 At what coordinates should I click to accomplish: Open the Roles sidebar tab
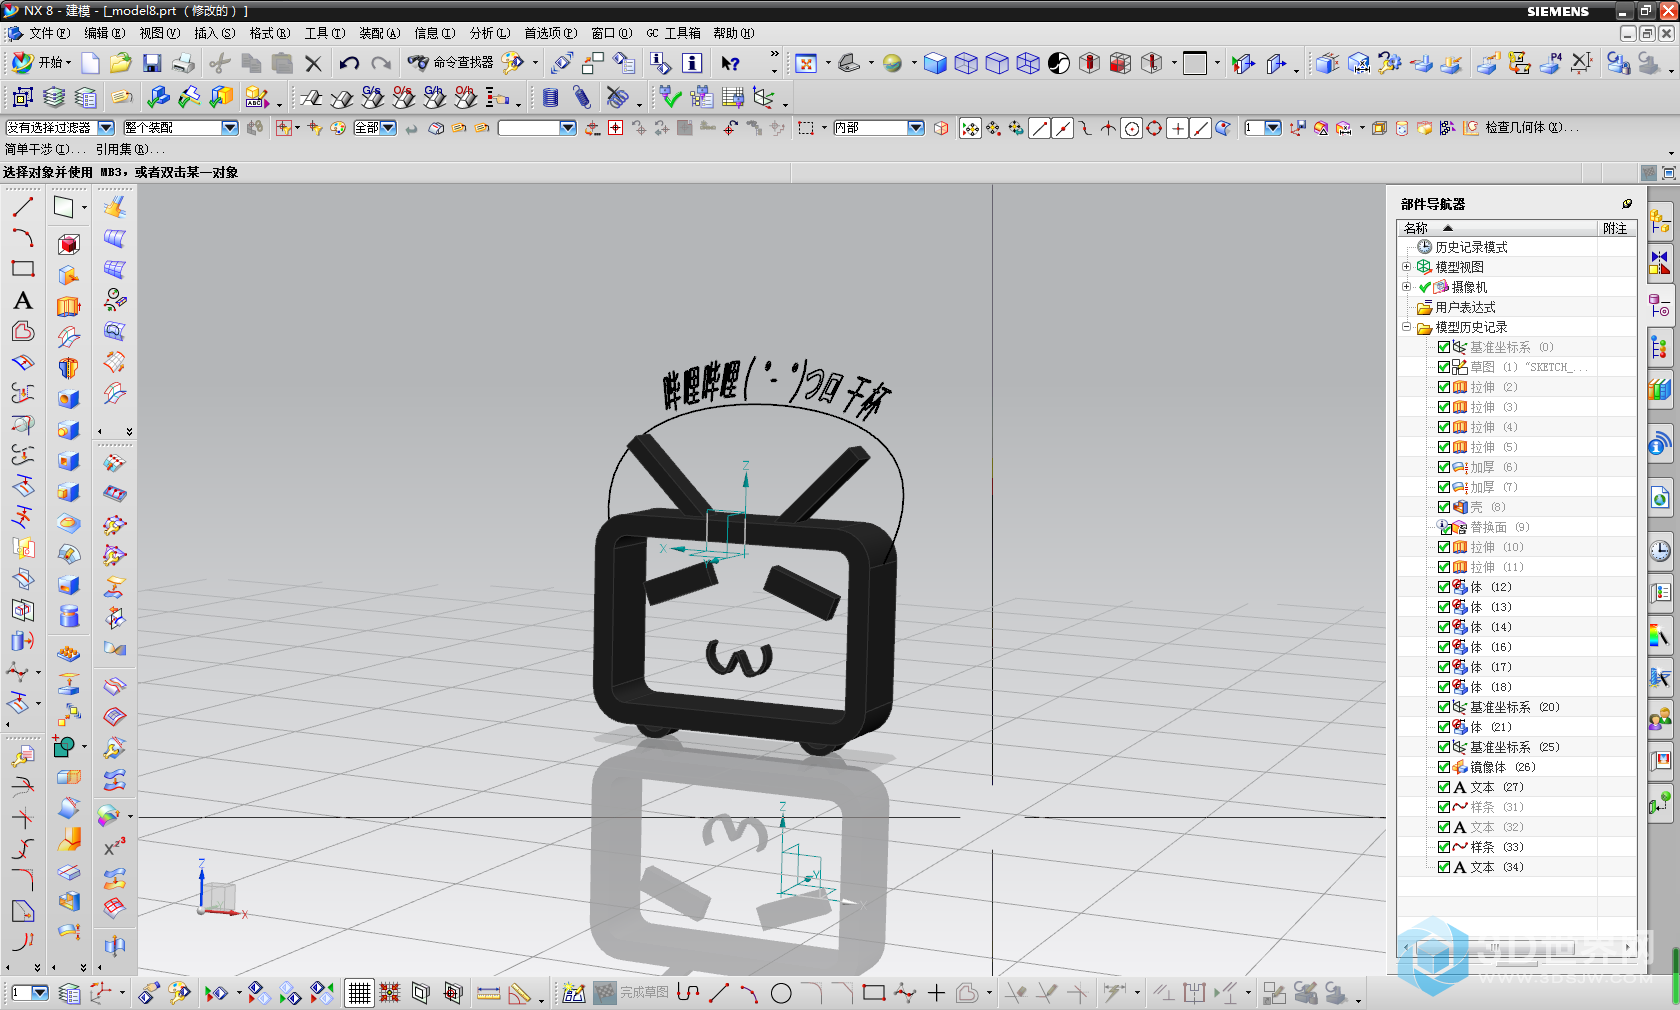(x=1660, y=719)
